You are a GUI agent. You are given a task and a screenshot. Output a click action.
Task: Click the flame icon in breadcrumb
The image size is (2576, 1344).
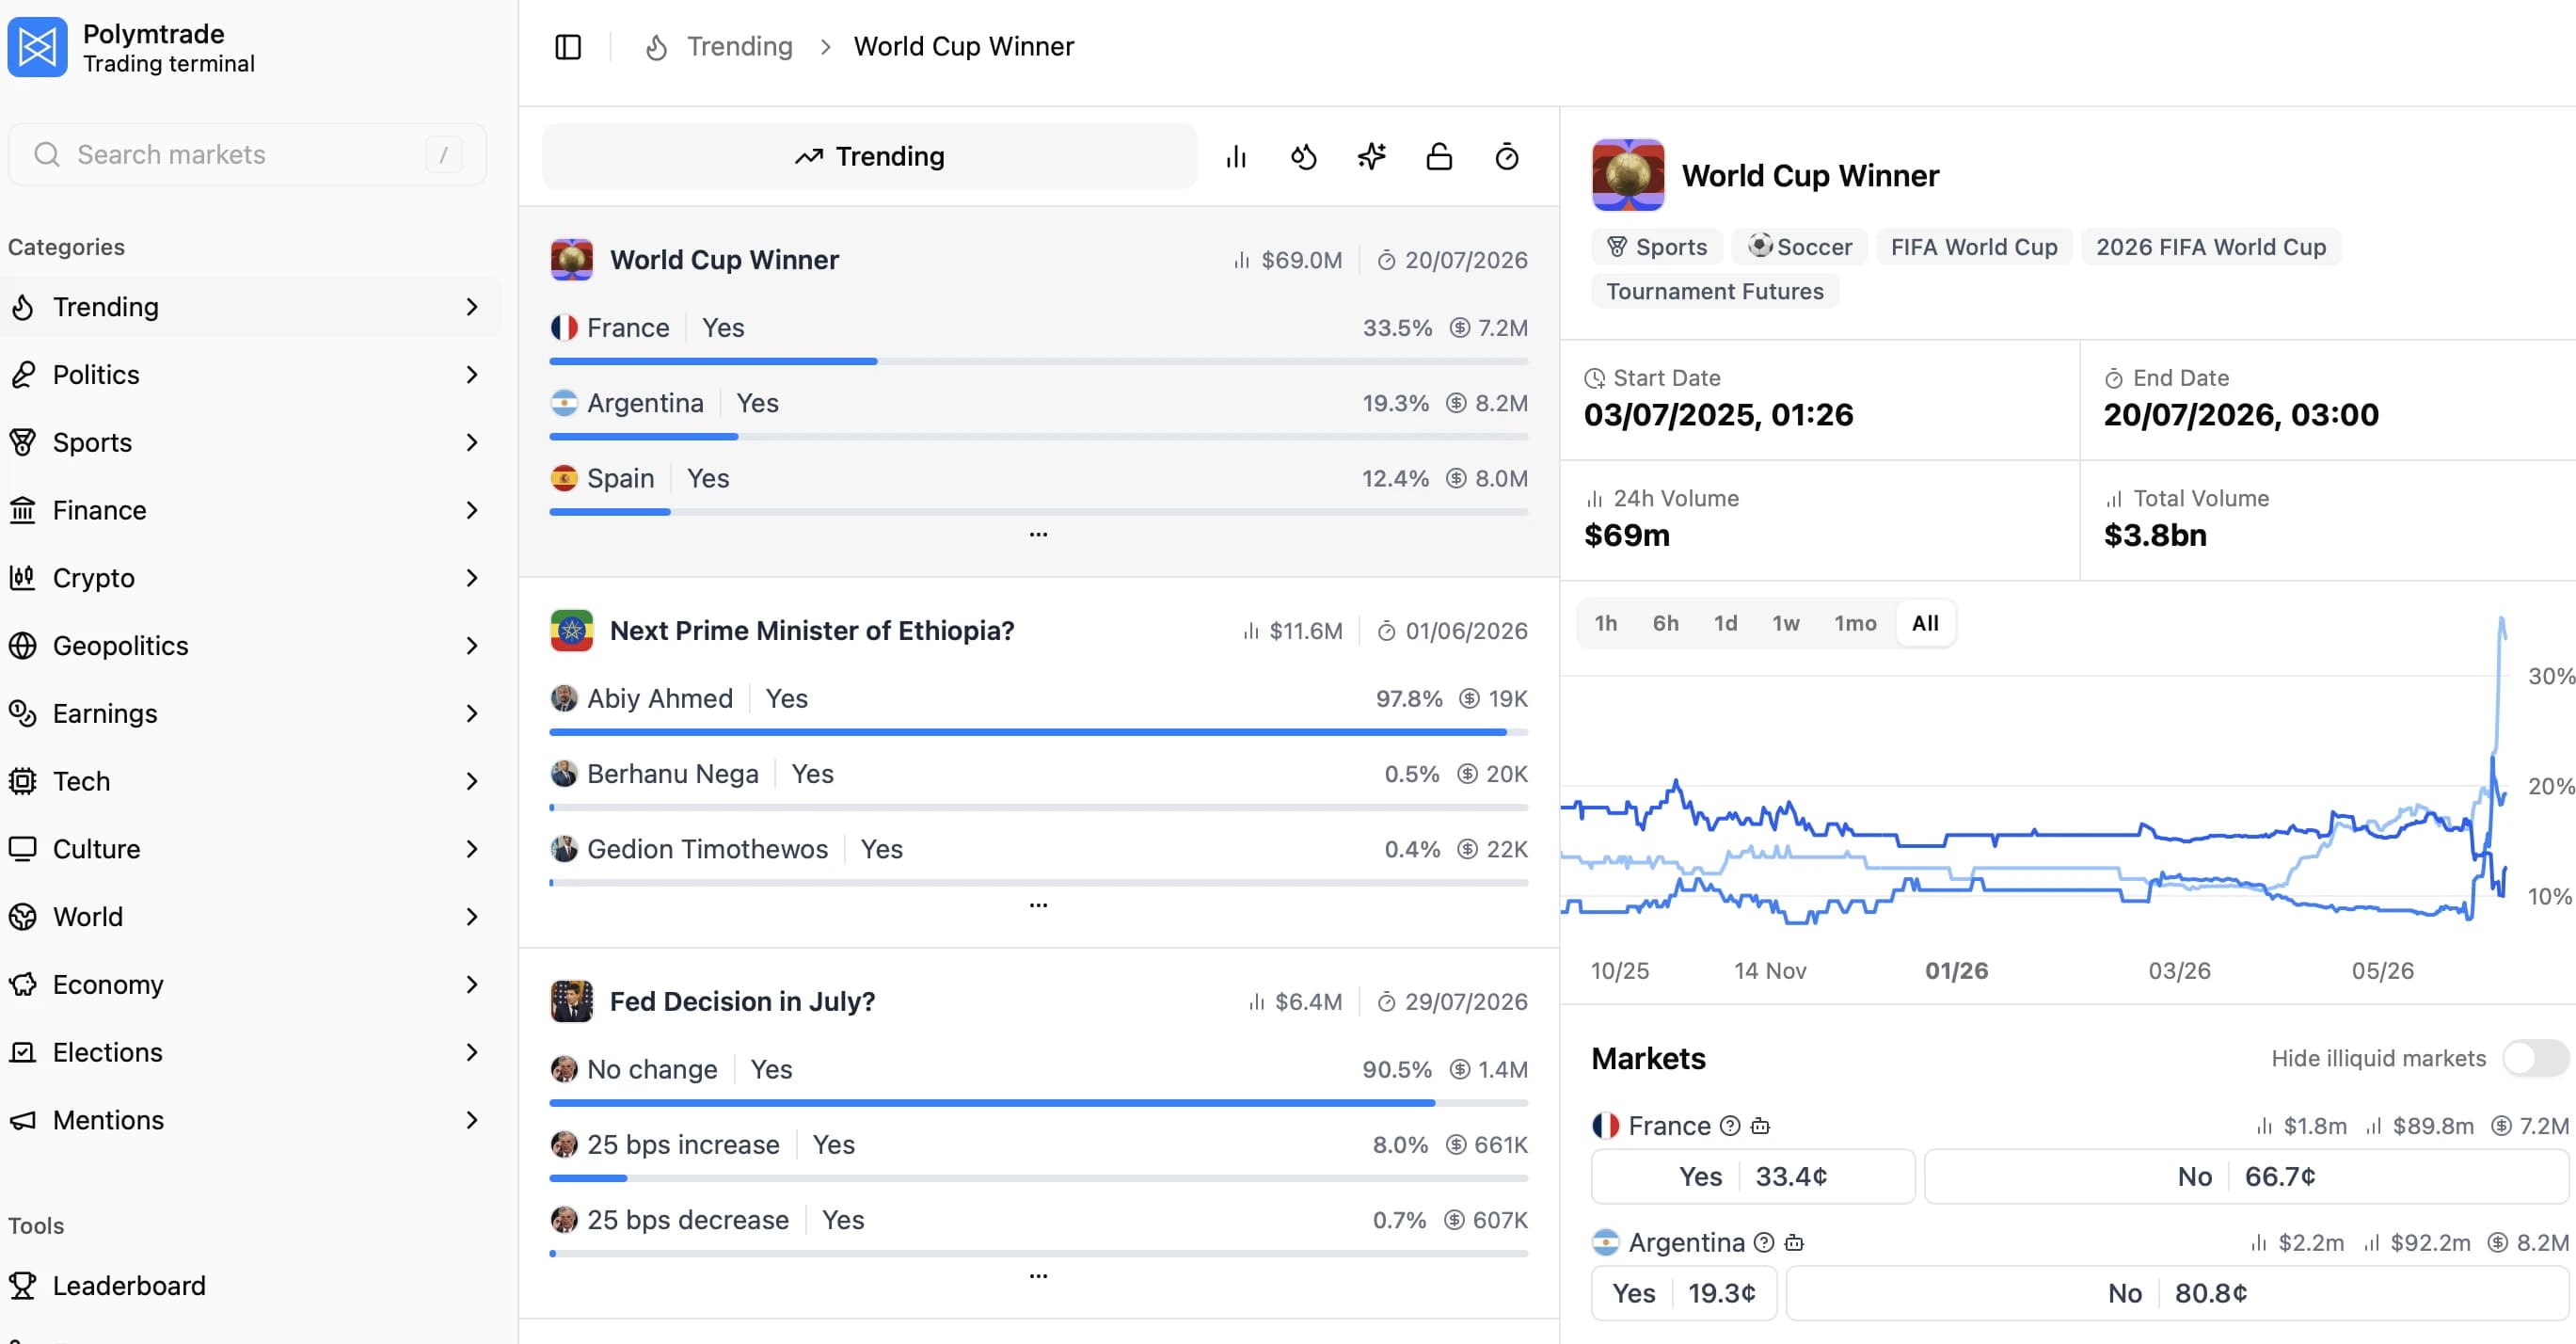click(x=657, y=47)
